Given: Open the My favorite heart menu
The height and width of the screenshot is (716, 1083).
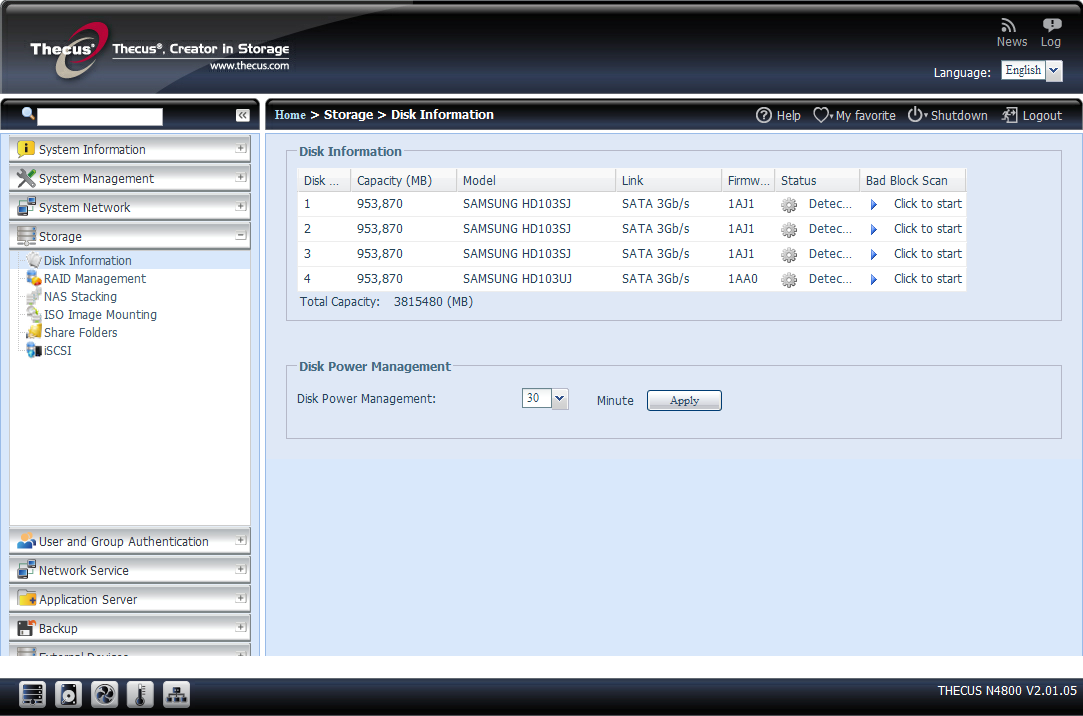Looking at the screenshot, I should tap(821, 115).
